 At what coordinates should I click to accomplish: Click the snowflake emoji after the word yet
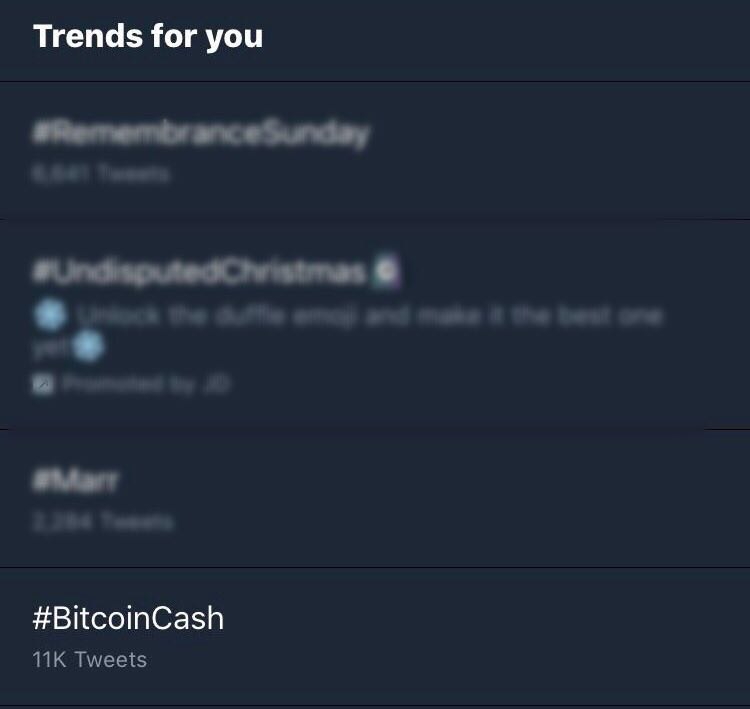[x=88, y=346]
